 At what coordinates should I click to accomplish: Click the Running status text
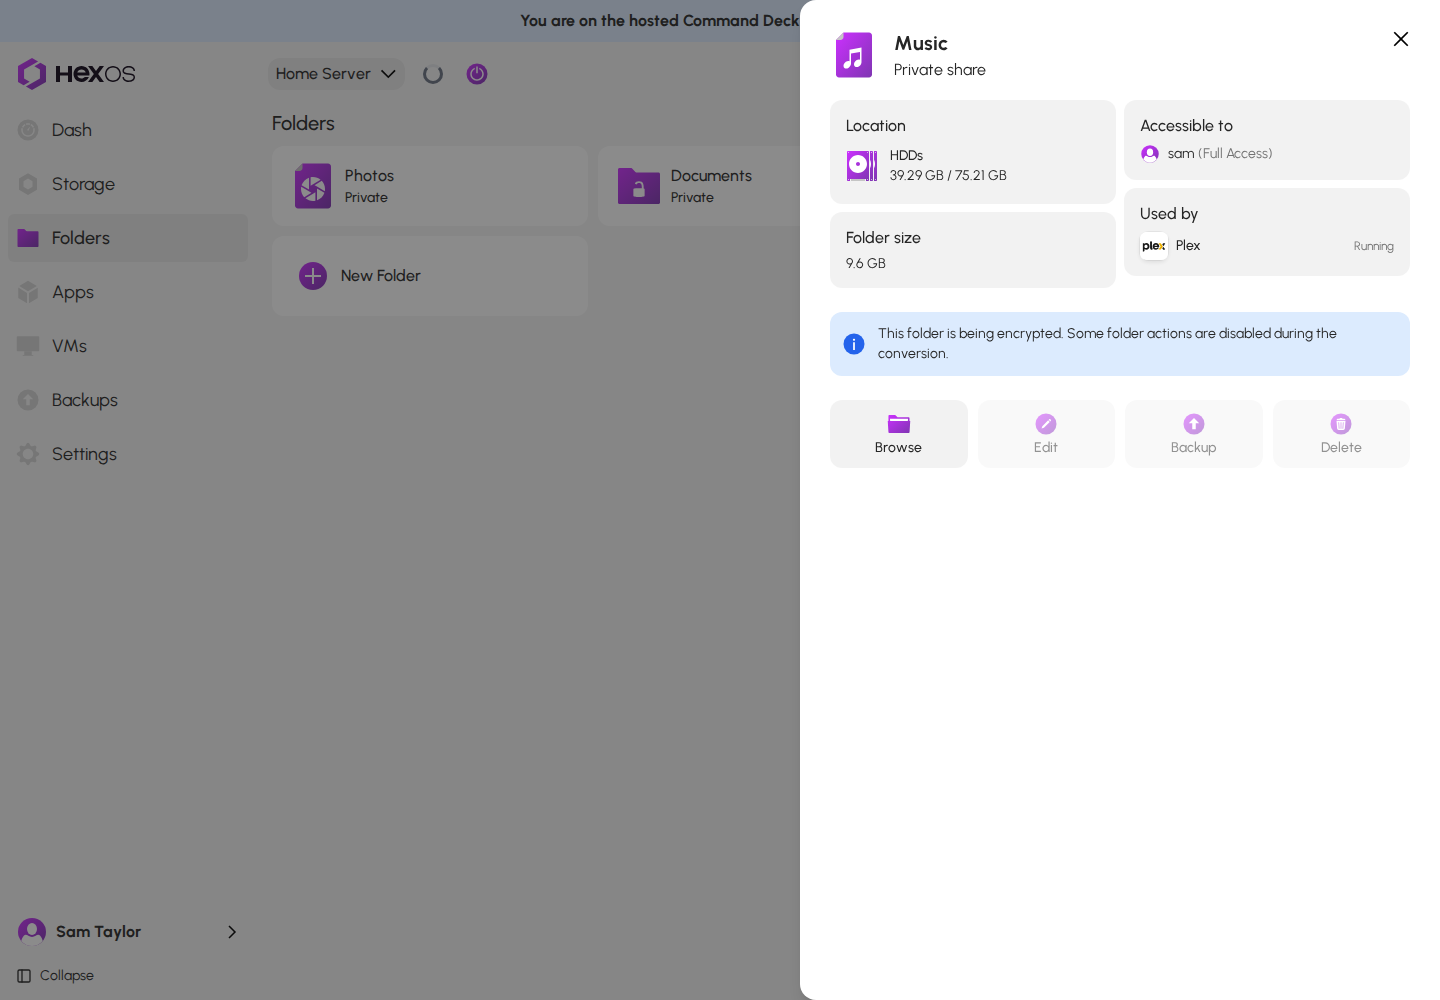1374,246
